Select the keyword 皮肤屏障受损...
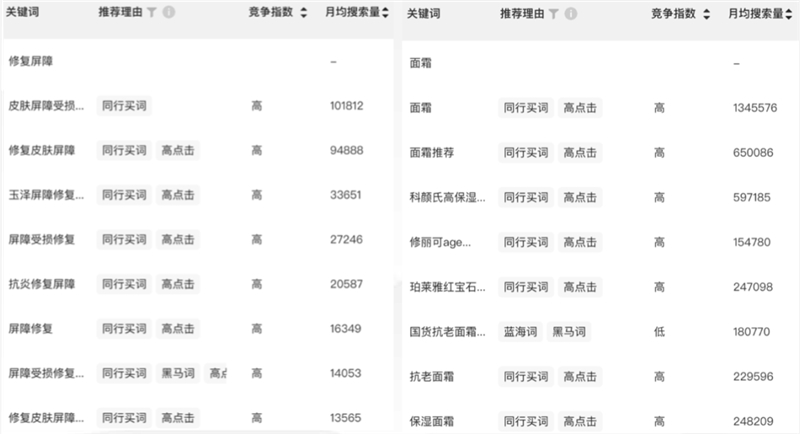Image resolution: width=800 pixels, height=434 pixels. pos(46,106)
